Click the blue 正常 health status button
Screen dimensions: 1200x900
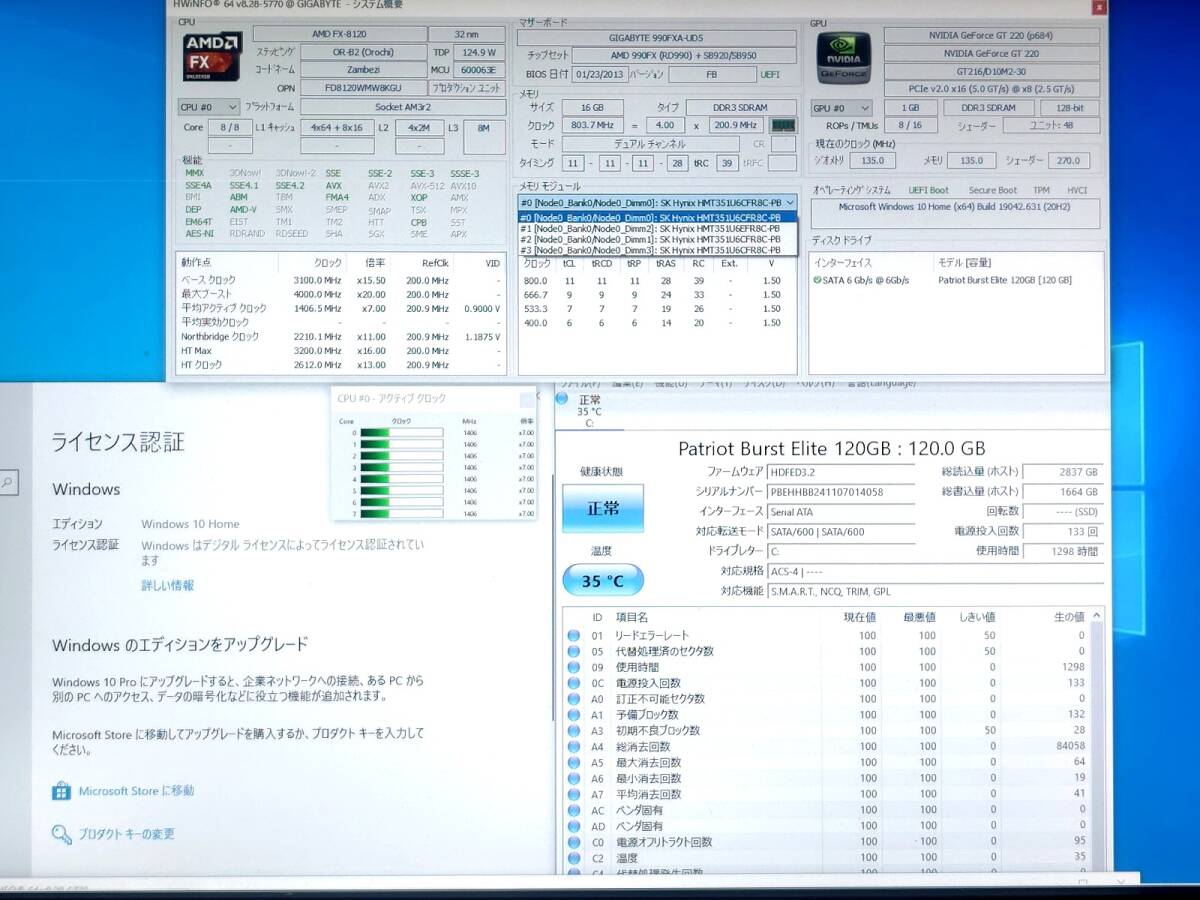point(603,509)
